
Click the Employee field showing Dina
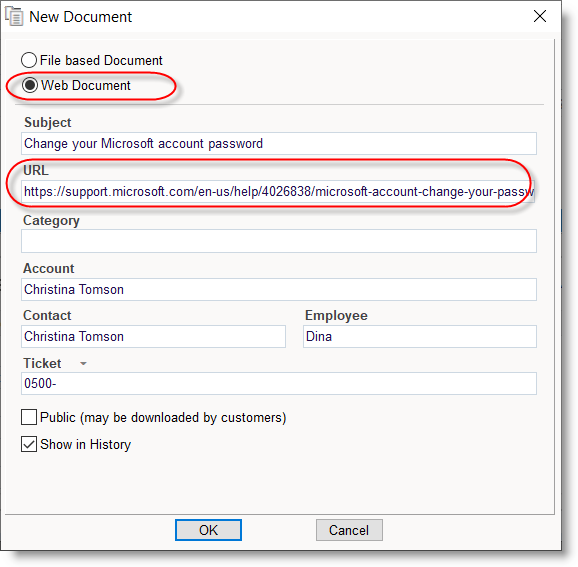420,336
